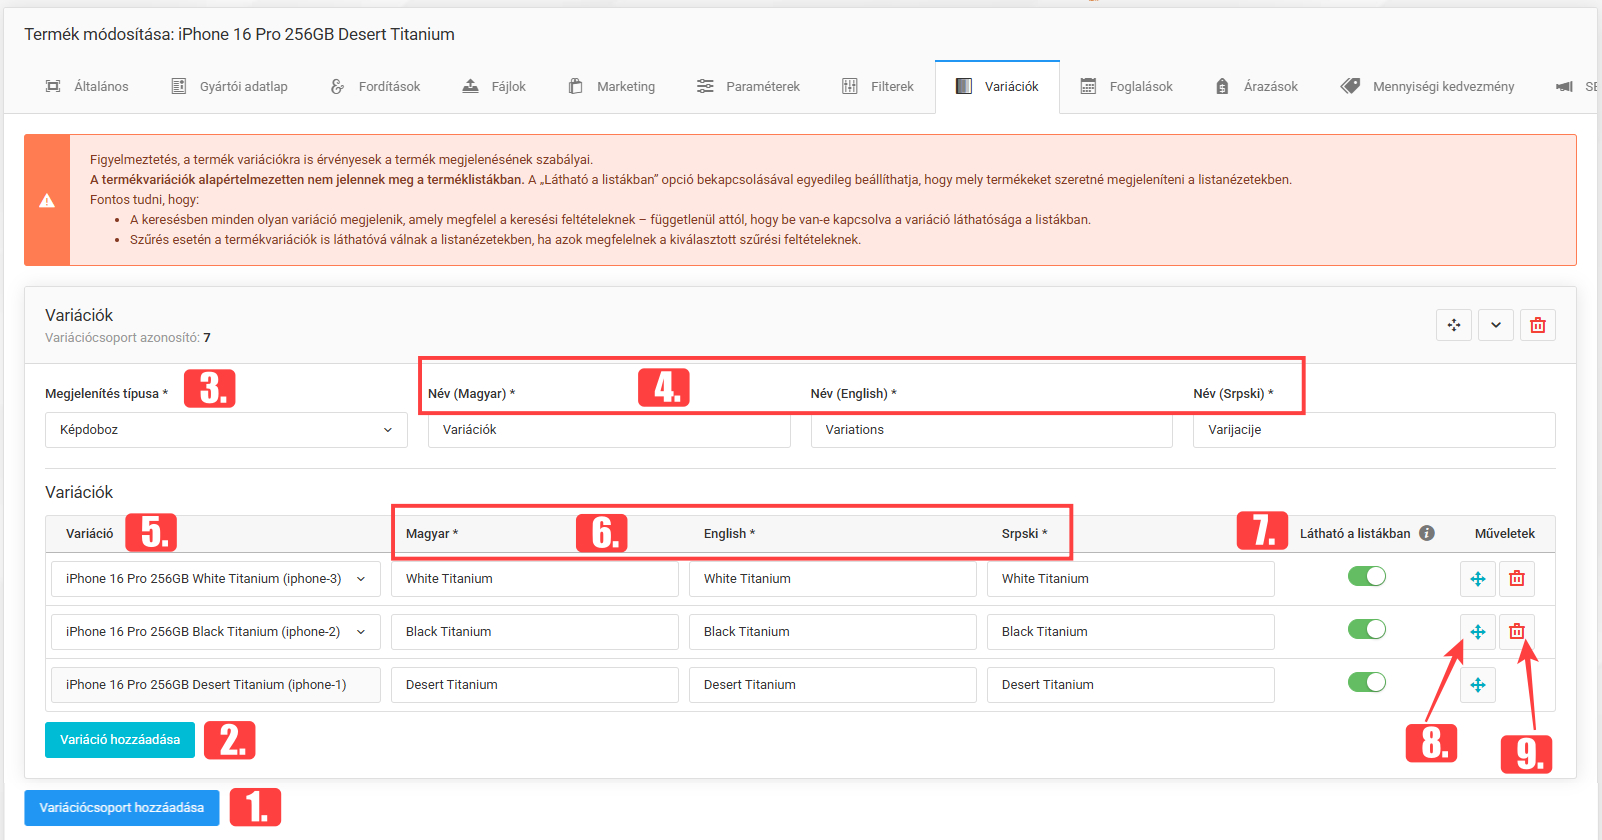Viewport: 1602px width, 840px height.
Task: Click the move icon in variation group header
Action: (1453, 325)
